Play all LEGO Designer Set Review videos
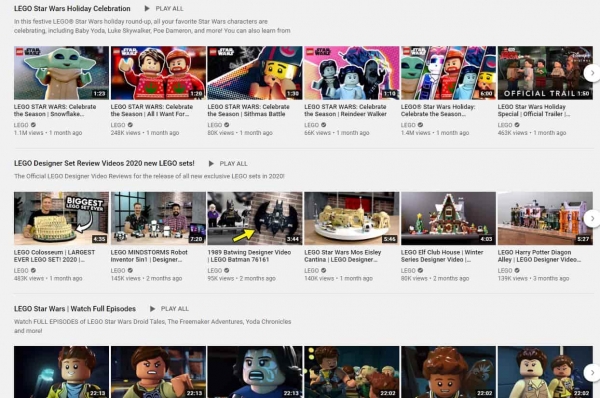This screenshot has width=600, height=398. [228, 163]
